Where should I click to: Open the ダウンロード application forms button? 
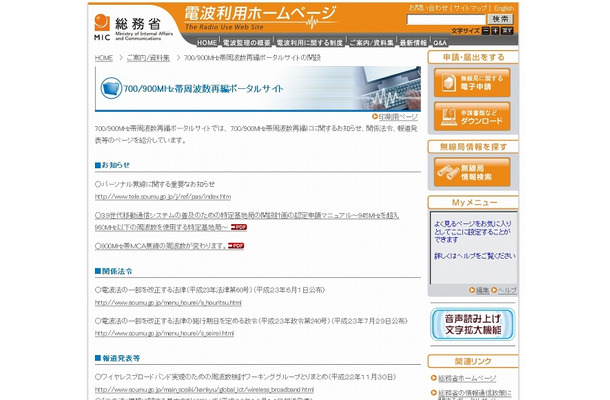(x=473, y=117)
